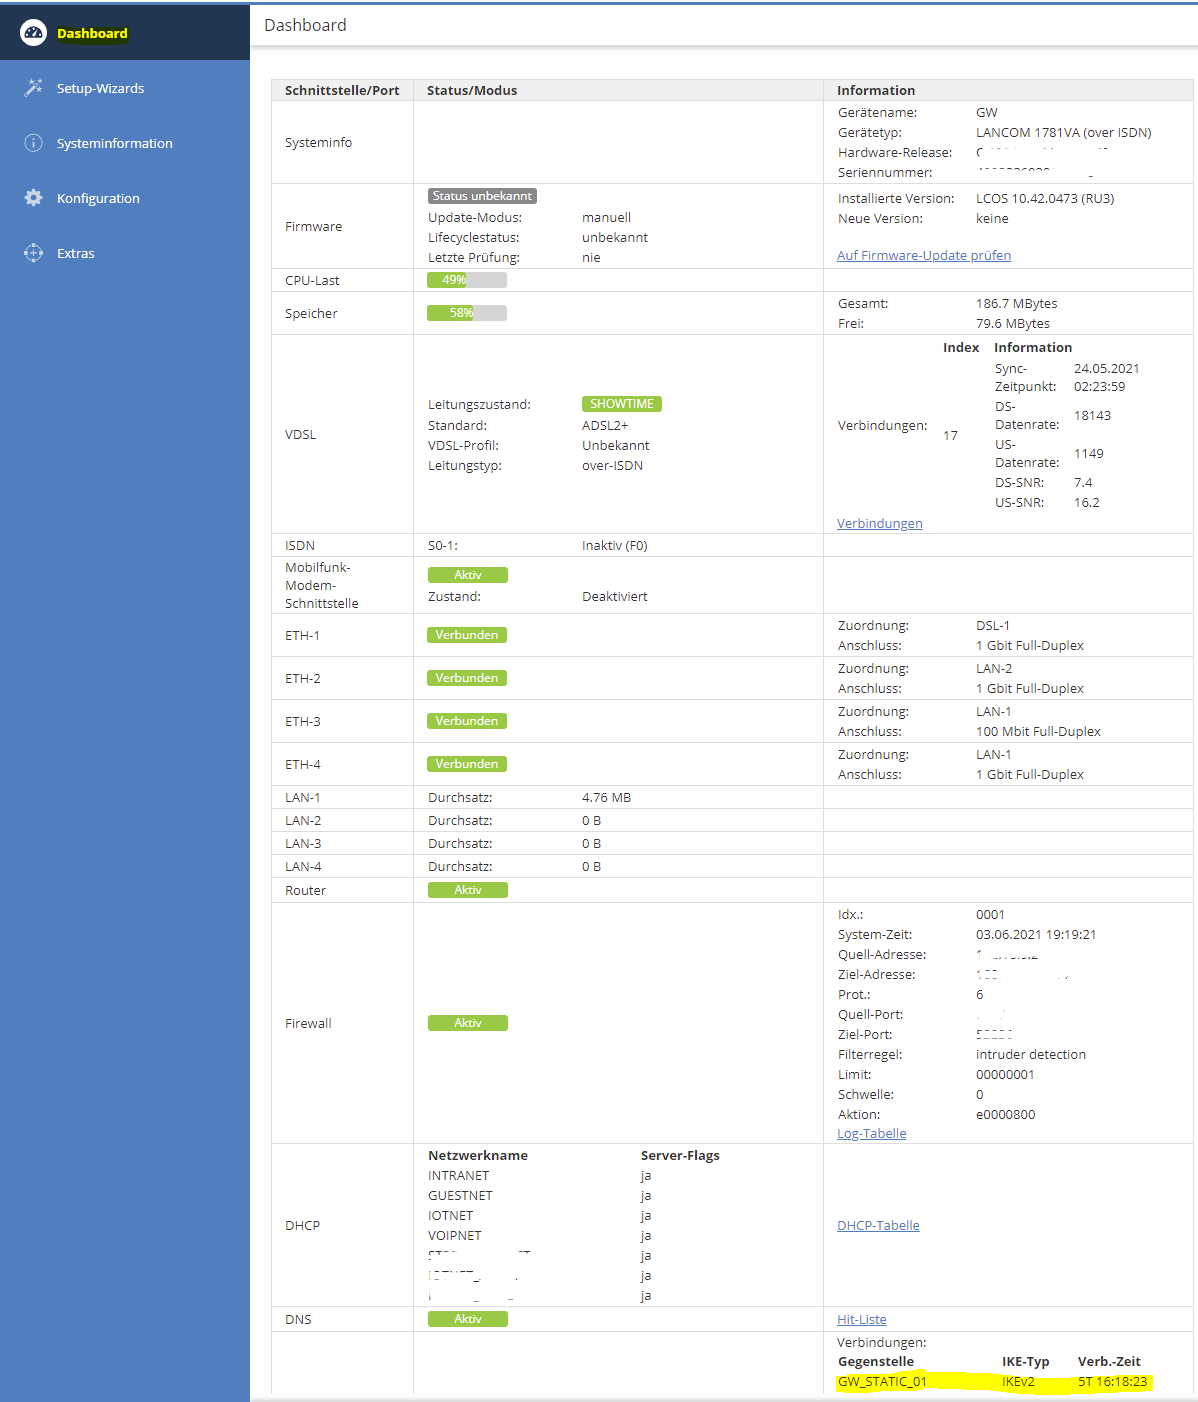
Task: Click the Verbunden badge for ETH-4
Action: (467, 764)
